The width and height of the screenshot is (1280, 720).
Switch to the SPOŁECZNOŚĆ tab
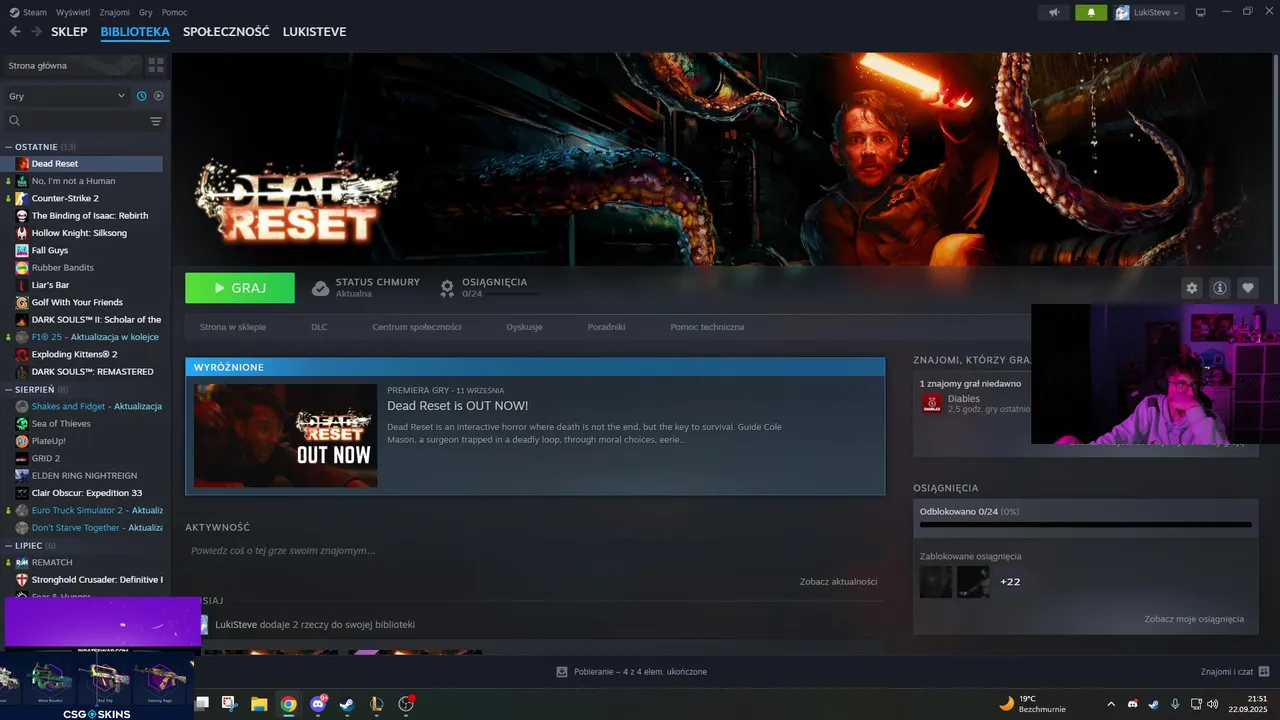(x=226, y=32)
